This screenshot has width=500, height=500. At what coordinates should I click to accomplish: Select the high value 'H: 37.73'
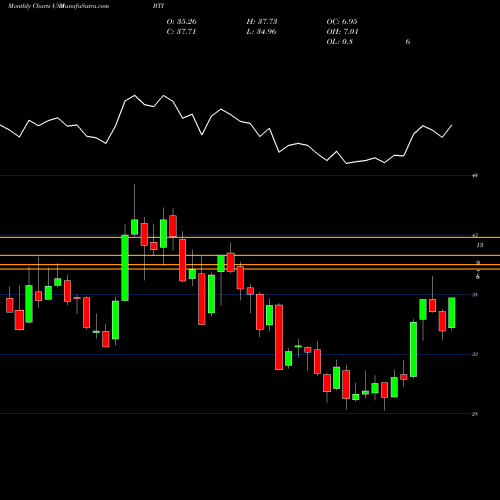[x=262, y=22]
